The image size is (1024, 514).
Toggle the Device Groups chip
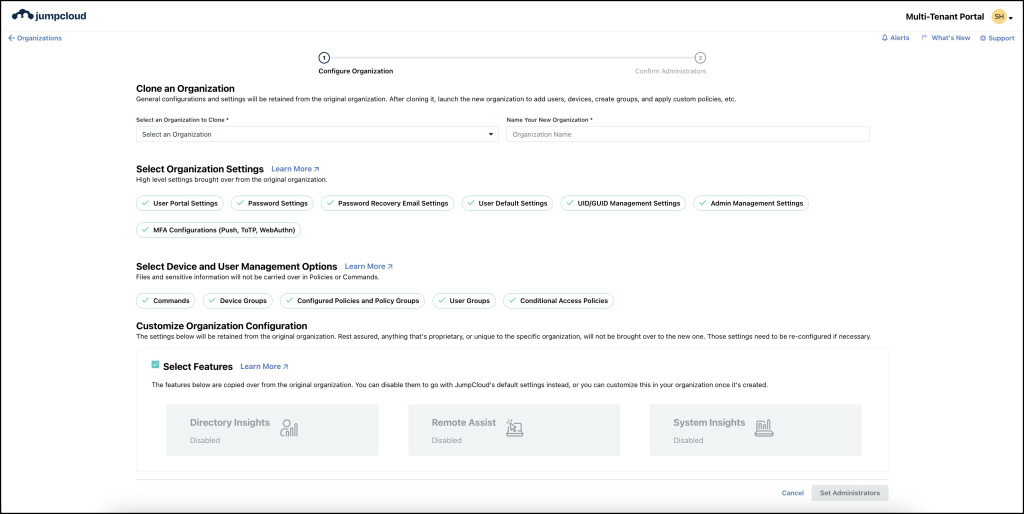[236, 300]
